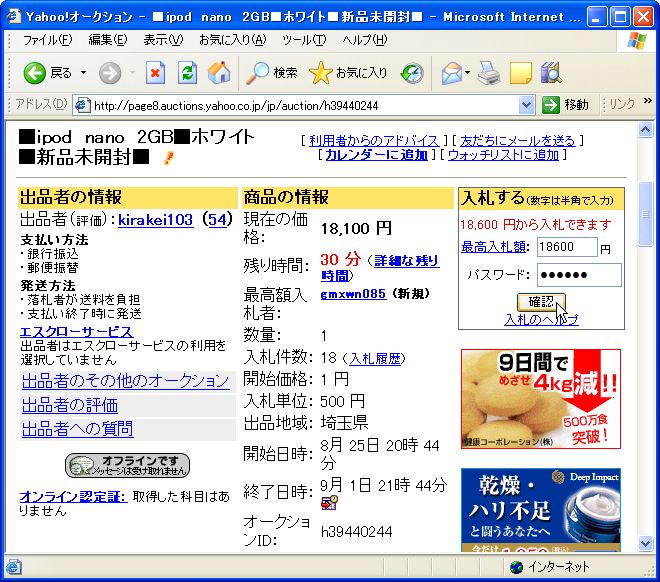Click IE icon in window title bar
The image size is (660, 582).
13,16
